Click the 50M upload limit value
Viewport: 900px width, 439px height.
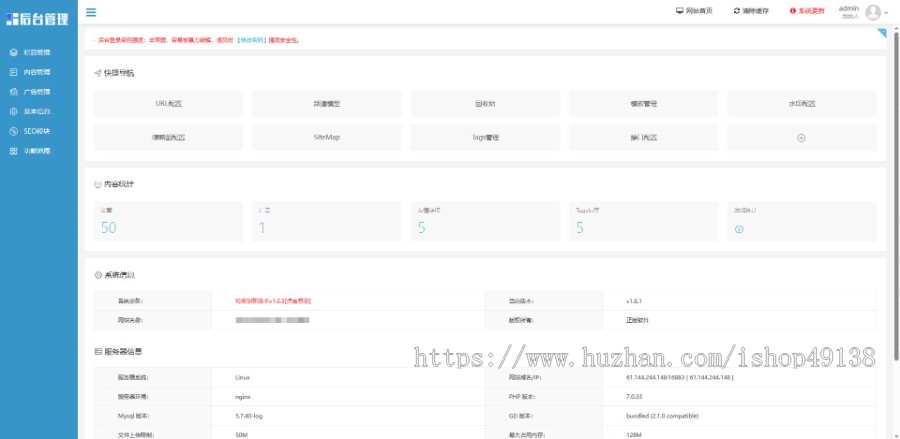pos(241,435)
